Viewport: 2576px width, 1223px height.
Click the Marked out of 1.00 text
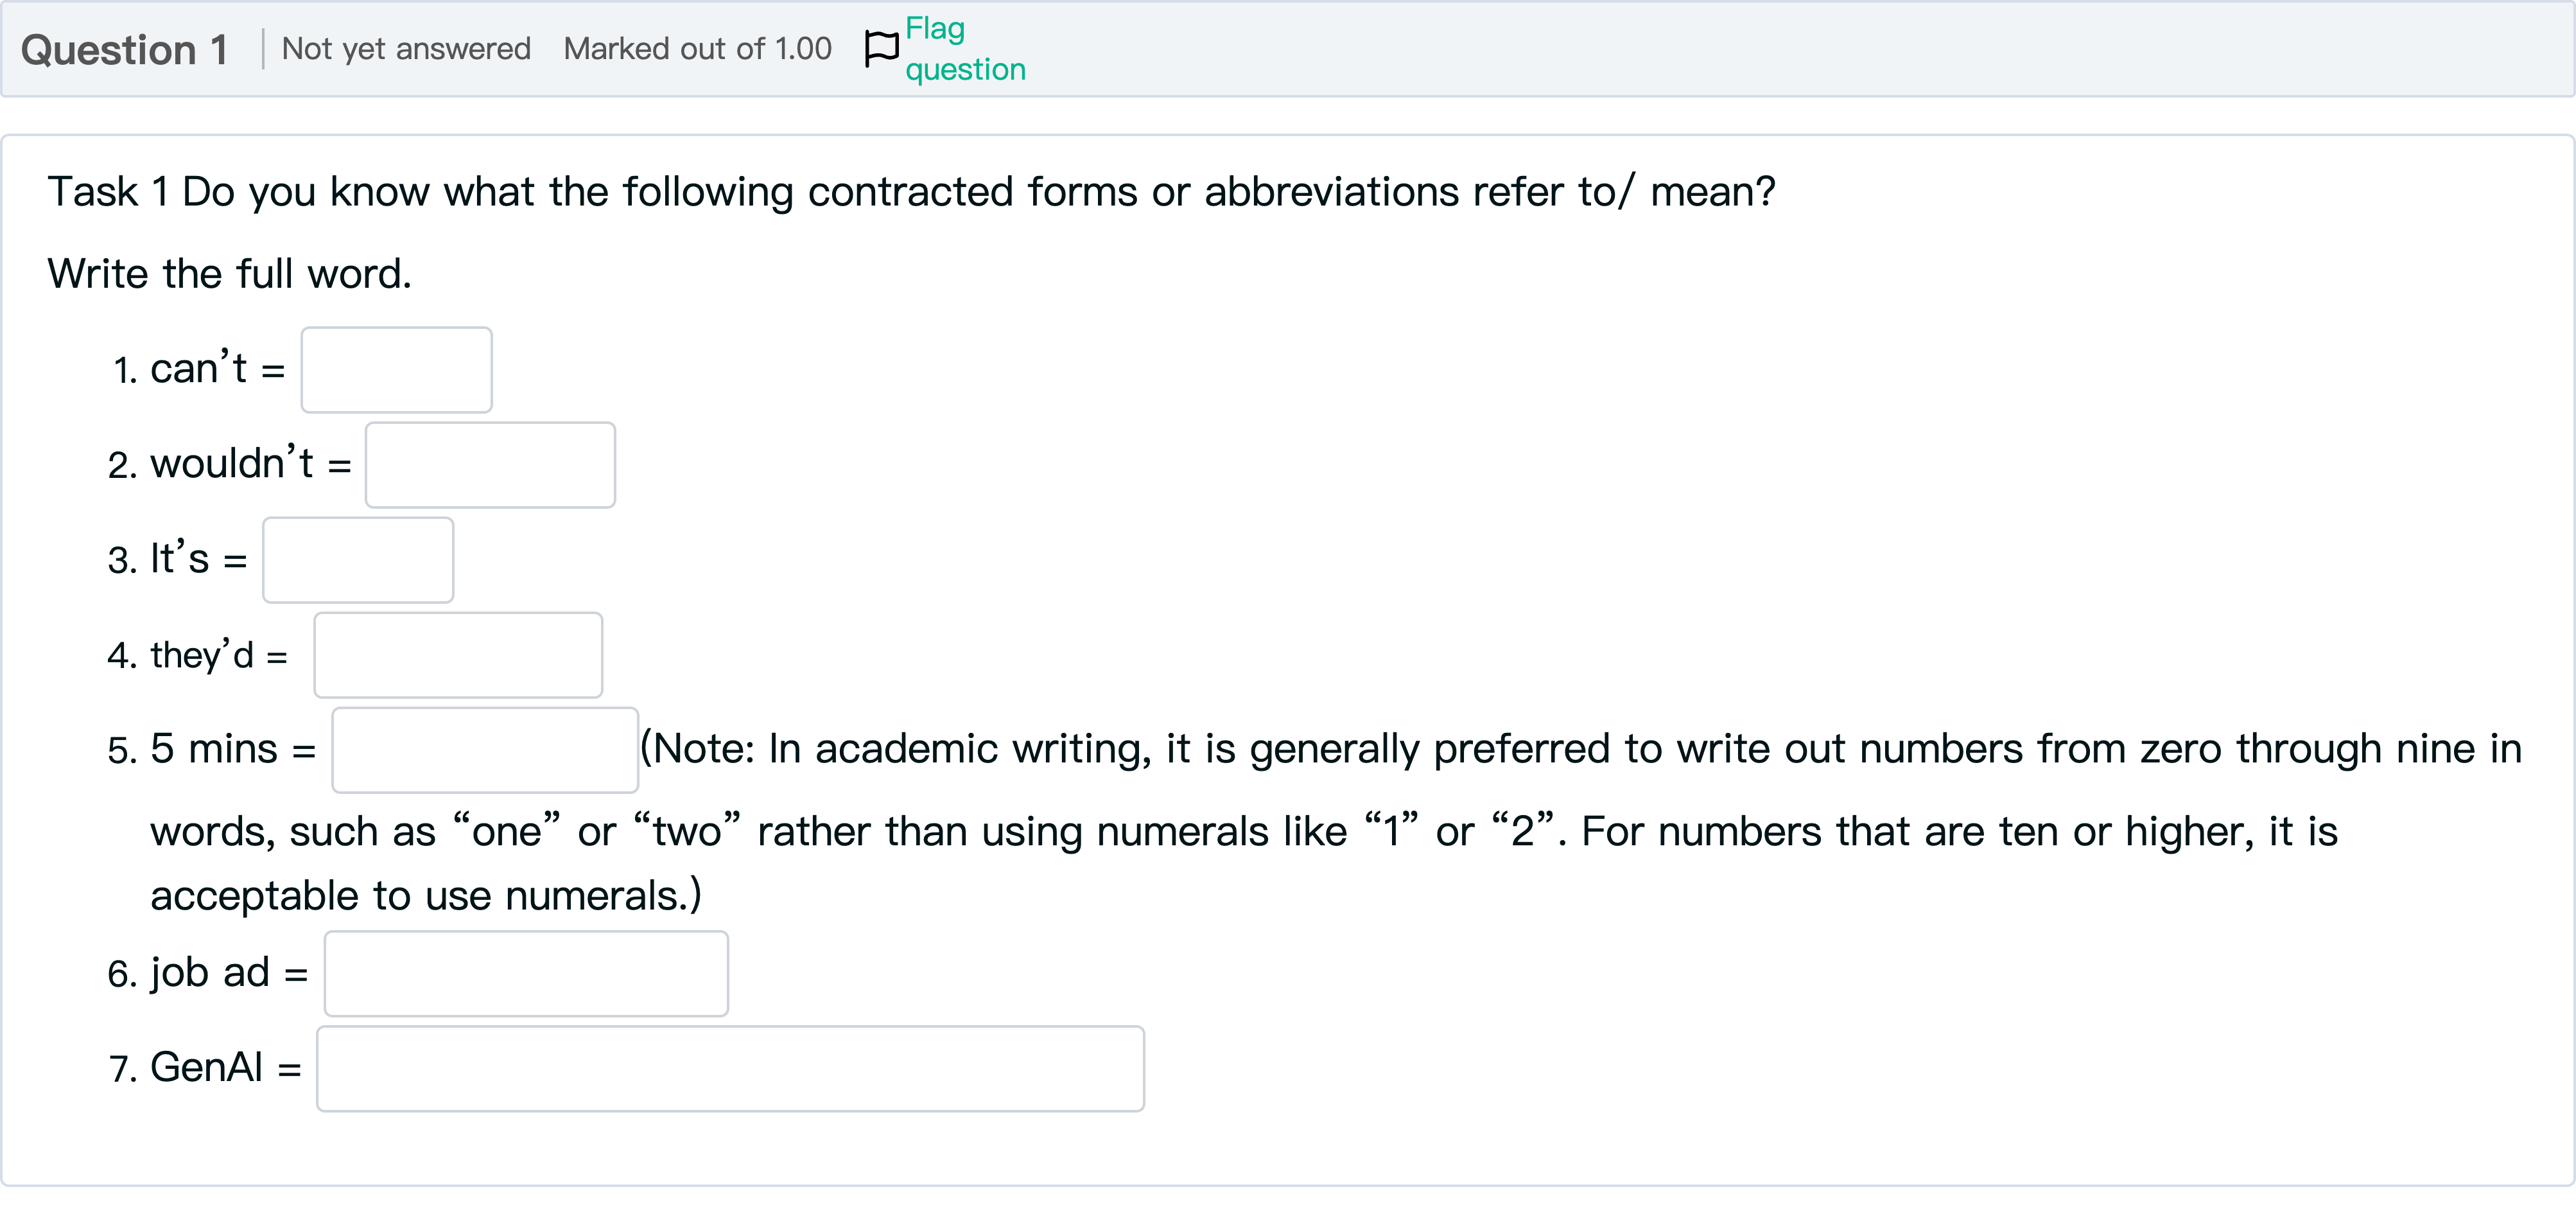[697, 49]
